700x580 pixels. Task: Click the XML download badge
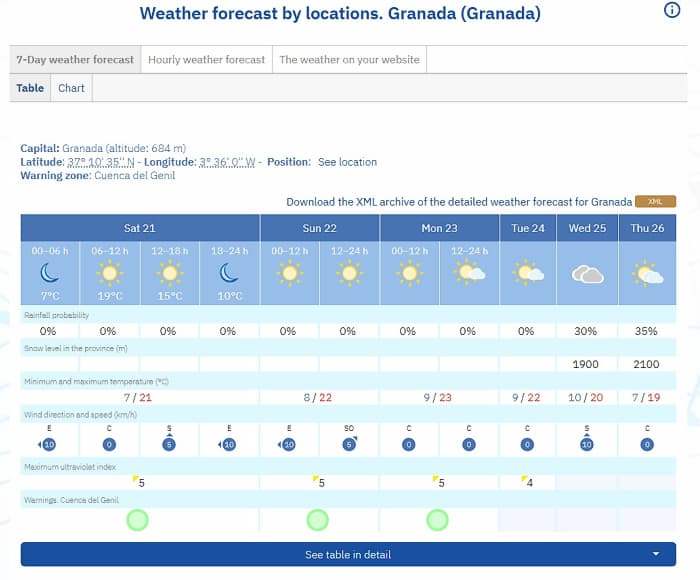click(x=655, y=201)
